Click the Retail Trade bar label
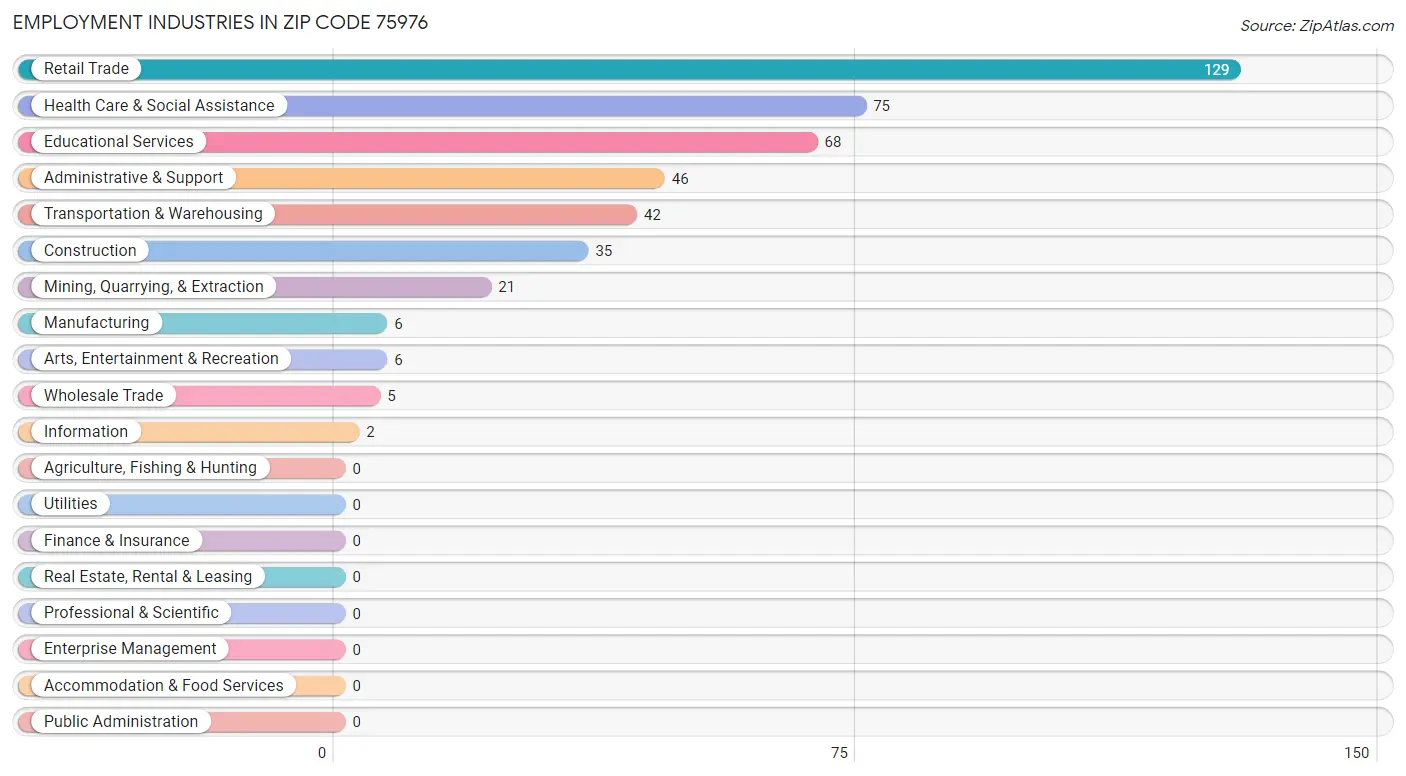1406x776 pixels. point(86,69)
